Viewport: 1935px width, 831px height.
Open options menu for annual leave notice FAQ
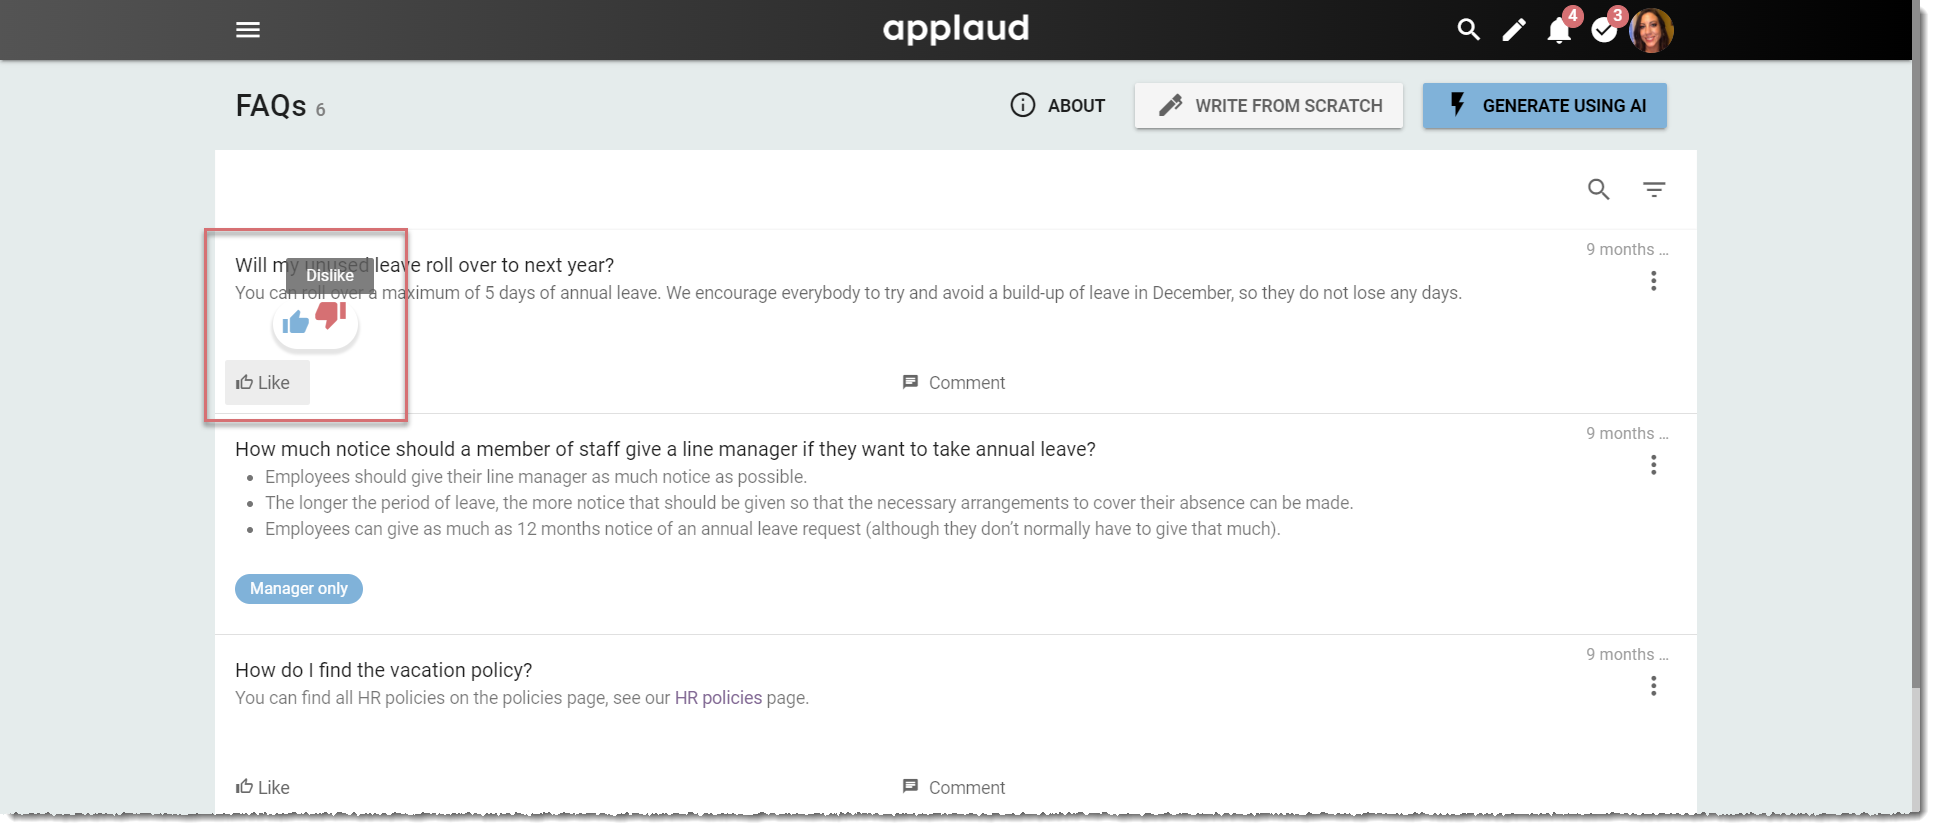(x=1654, y=465)
